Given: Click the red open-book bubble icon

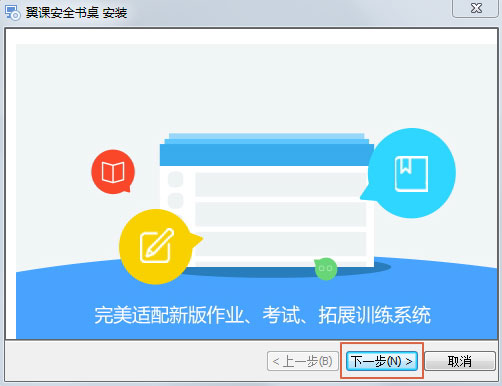Looking at the screenshot, I should (x=113, y=172).
